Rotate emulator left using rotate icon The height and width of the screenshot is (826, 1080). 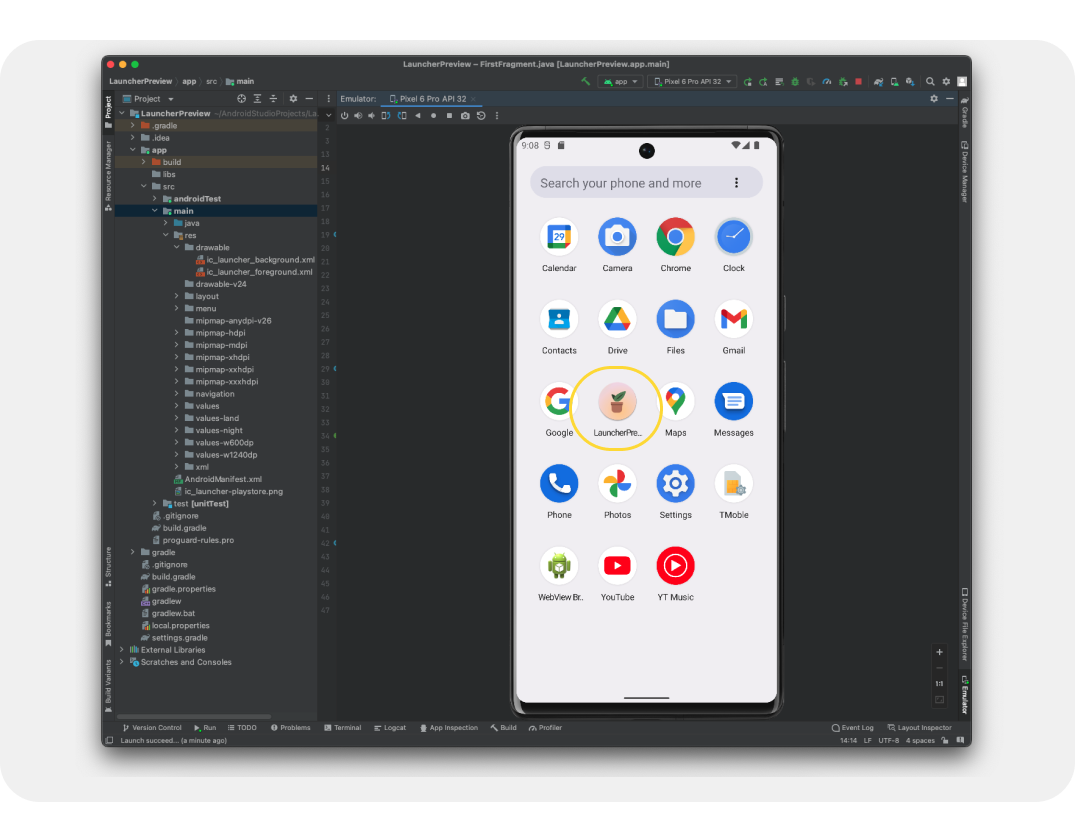coord(388,115)
